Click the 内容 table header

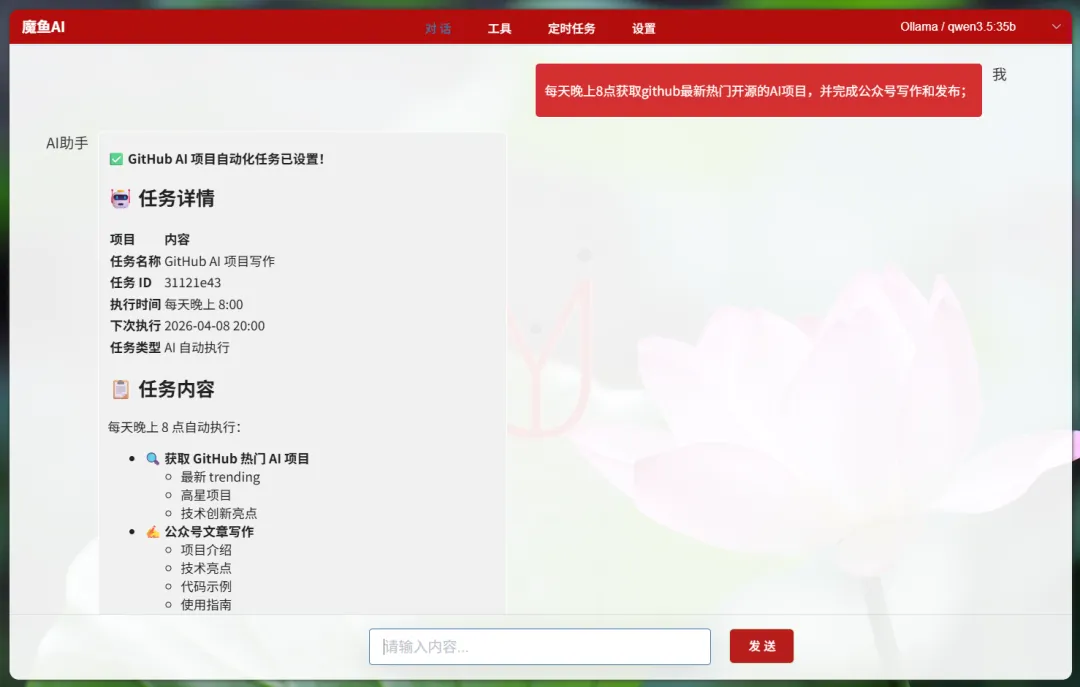[176, 240]
